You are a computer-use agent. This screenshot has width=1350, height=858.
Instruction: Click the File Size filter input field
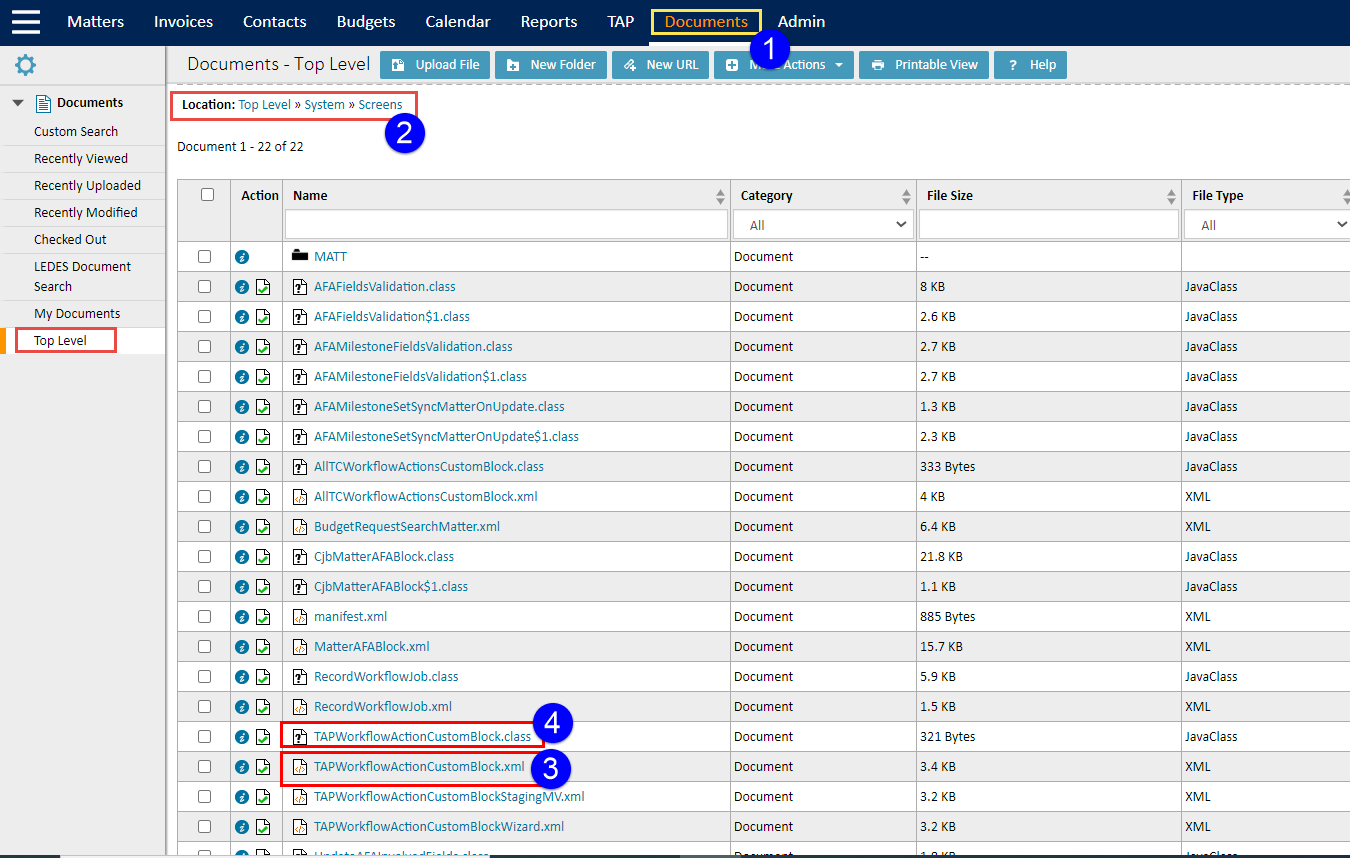tap(1049, 225)
